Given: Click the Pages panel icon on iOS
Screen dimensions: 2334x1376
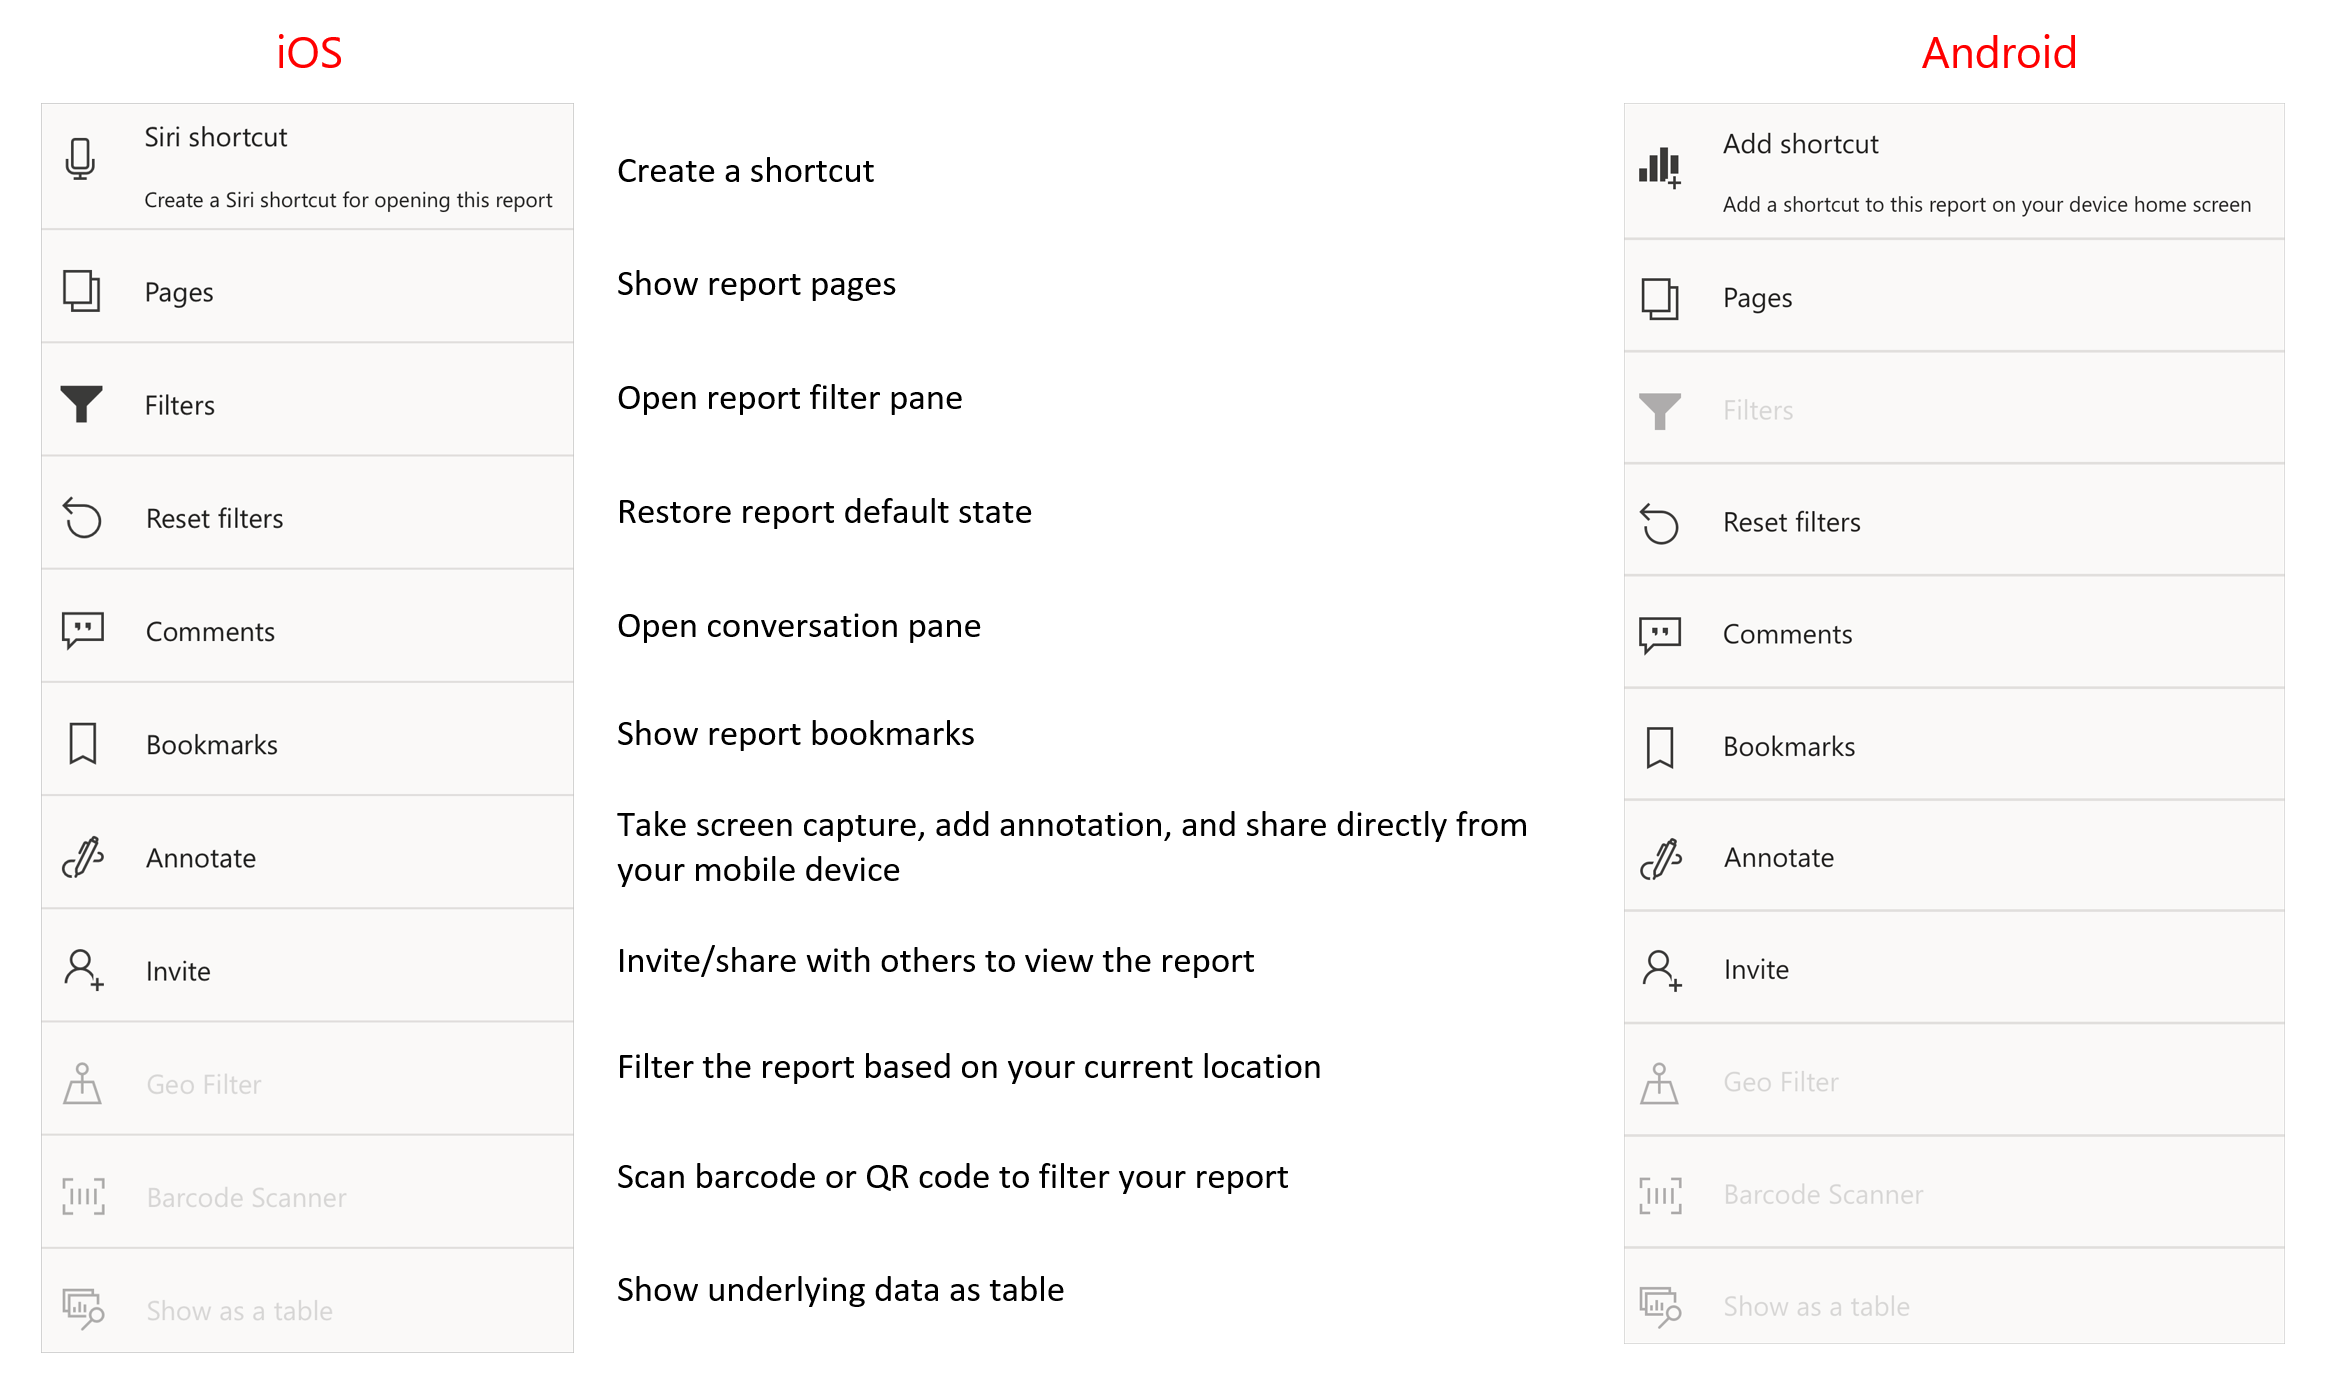Looking at the screenshot, I should tap(84, 293).
